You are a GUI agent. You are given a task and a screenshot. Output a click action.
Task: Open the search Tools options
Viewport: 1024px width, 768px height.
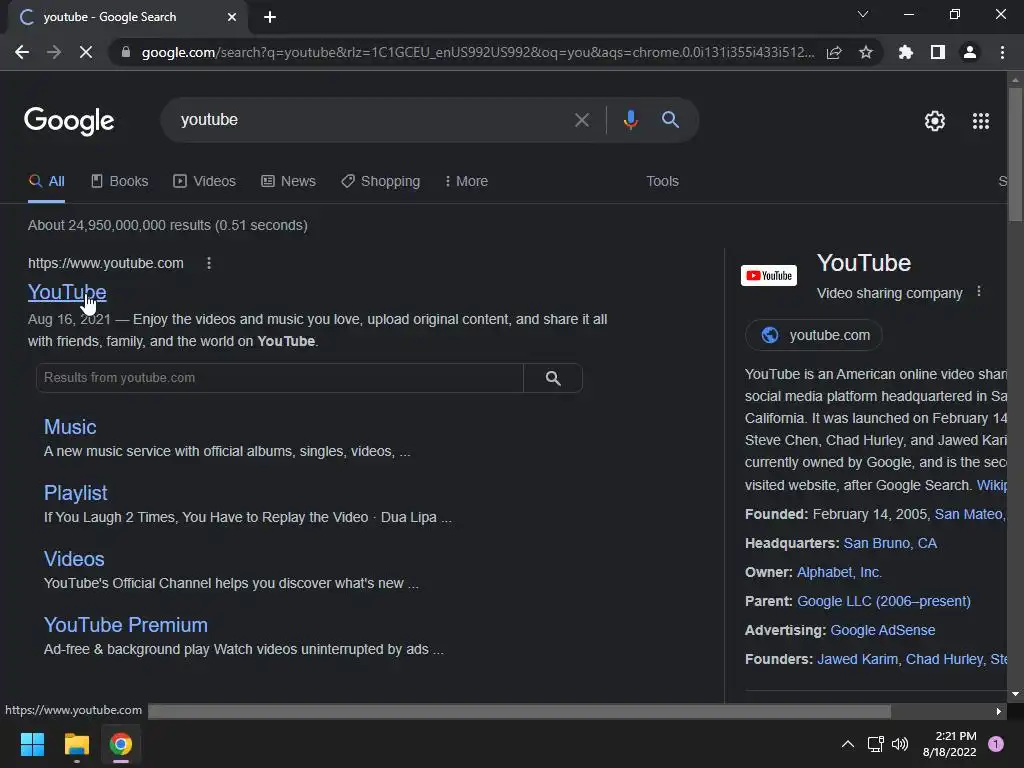coord(662,182)
